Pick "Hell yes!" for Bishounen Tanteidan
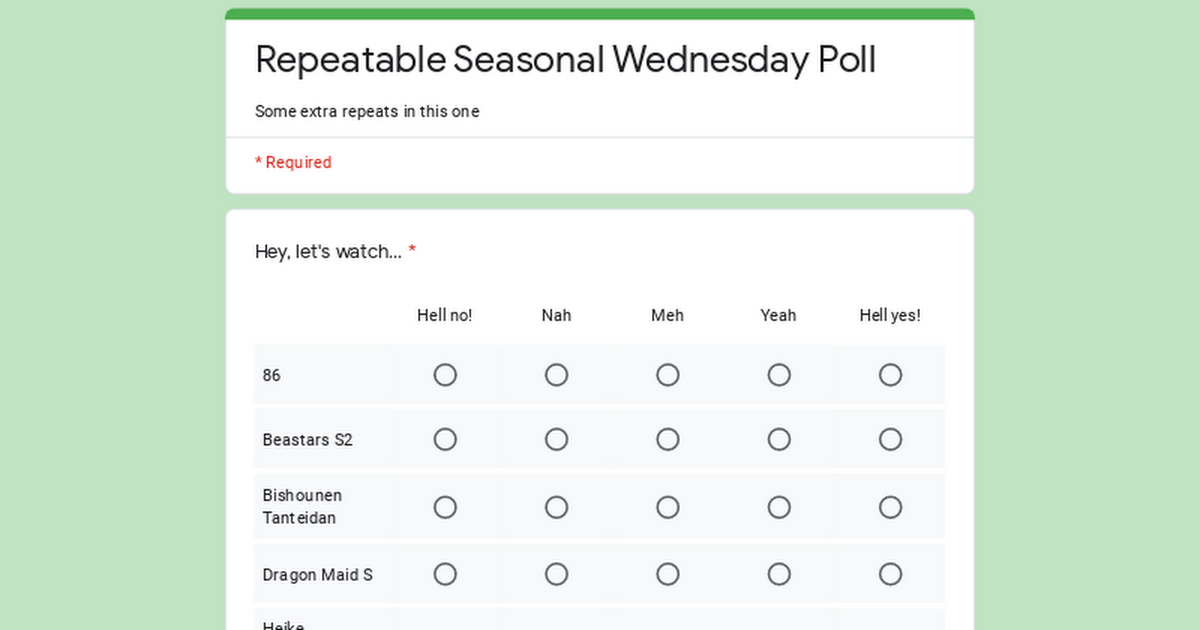 click(x=890, y=507)
